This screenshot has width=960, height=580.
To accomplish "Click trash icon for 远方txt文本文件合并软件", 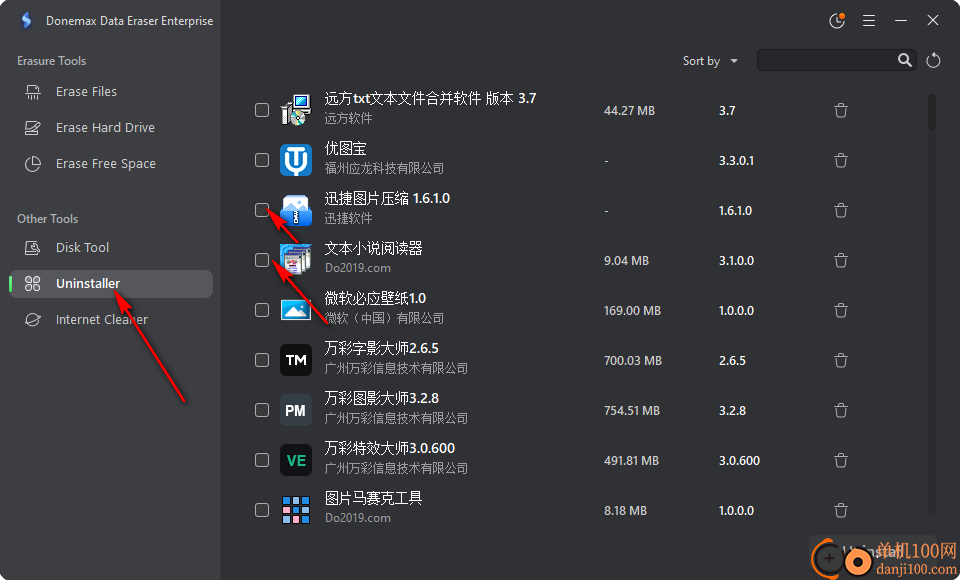I will click(x=841, y=110).
